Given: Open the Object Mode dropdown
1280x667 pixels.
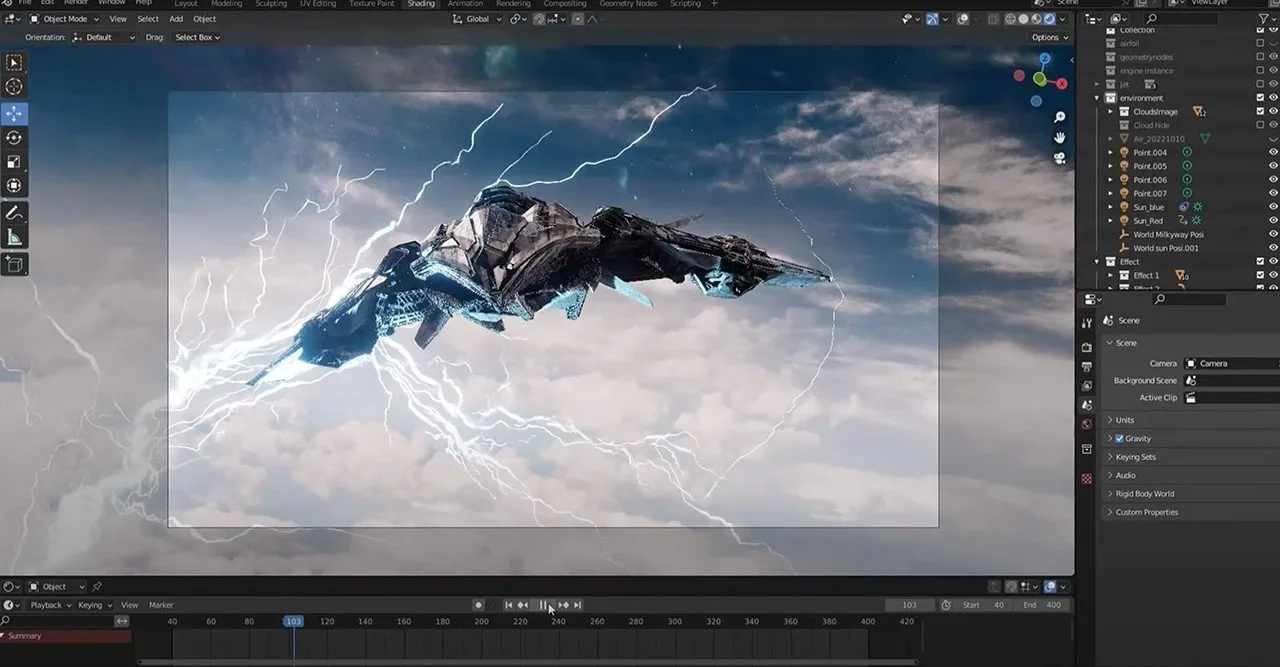Looking at the screenshot, I should coord(64,19).
